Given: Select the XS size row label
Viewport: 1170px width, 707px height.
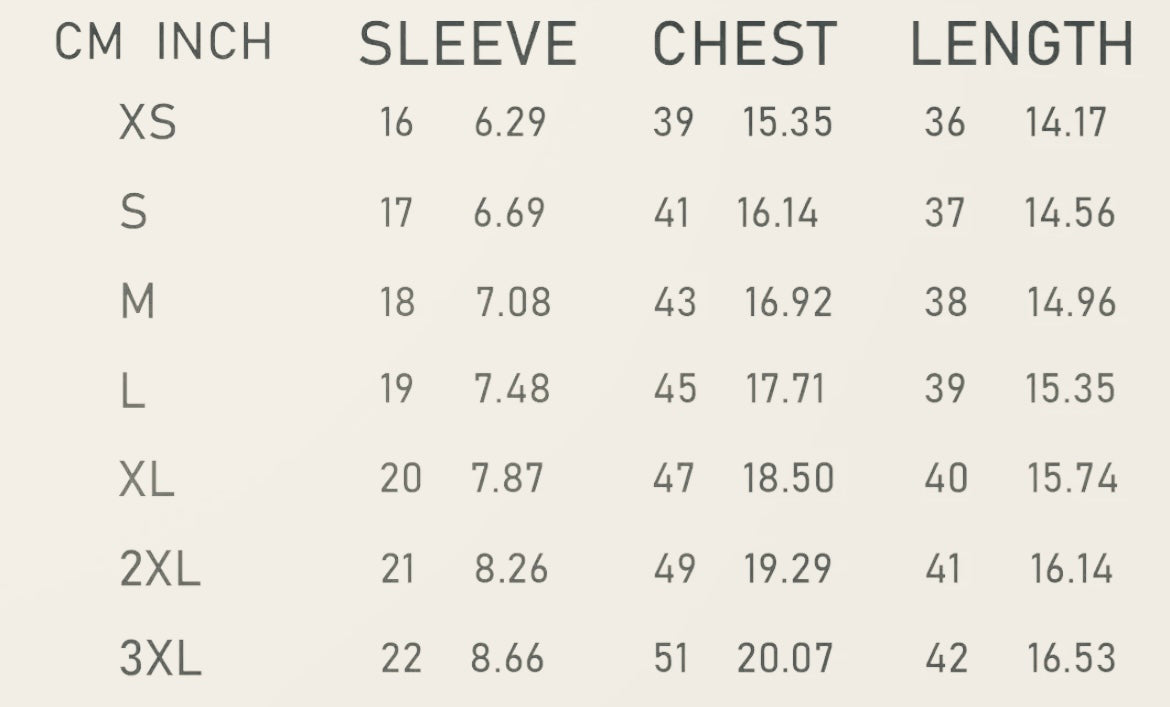Looking at the screenshot, I should pos(148,124).
